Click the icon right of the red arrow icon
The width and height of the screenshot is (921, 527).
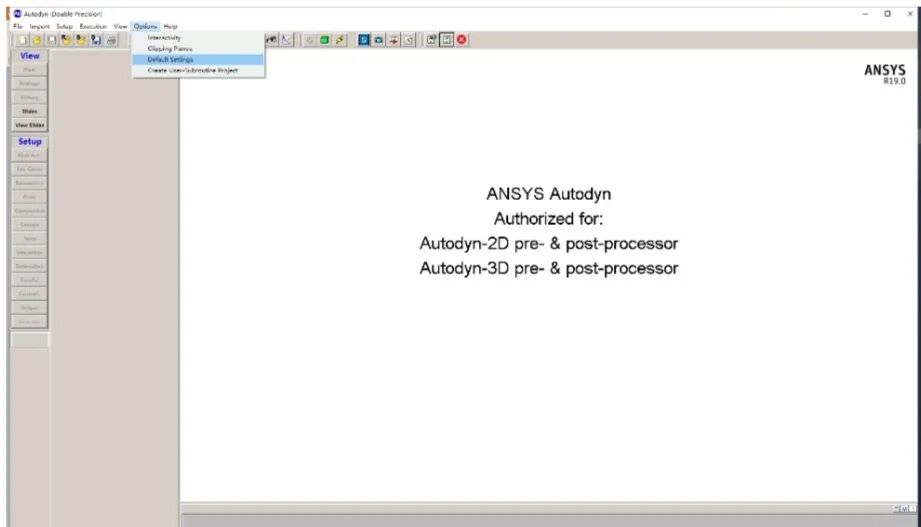click(409, 40)
